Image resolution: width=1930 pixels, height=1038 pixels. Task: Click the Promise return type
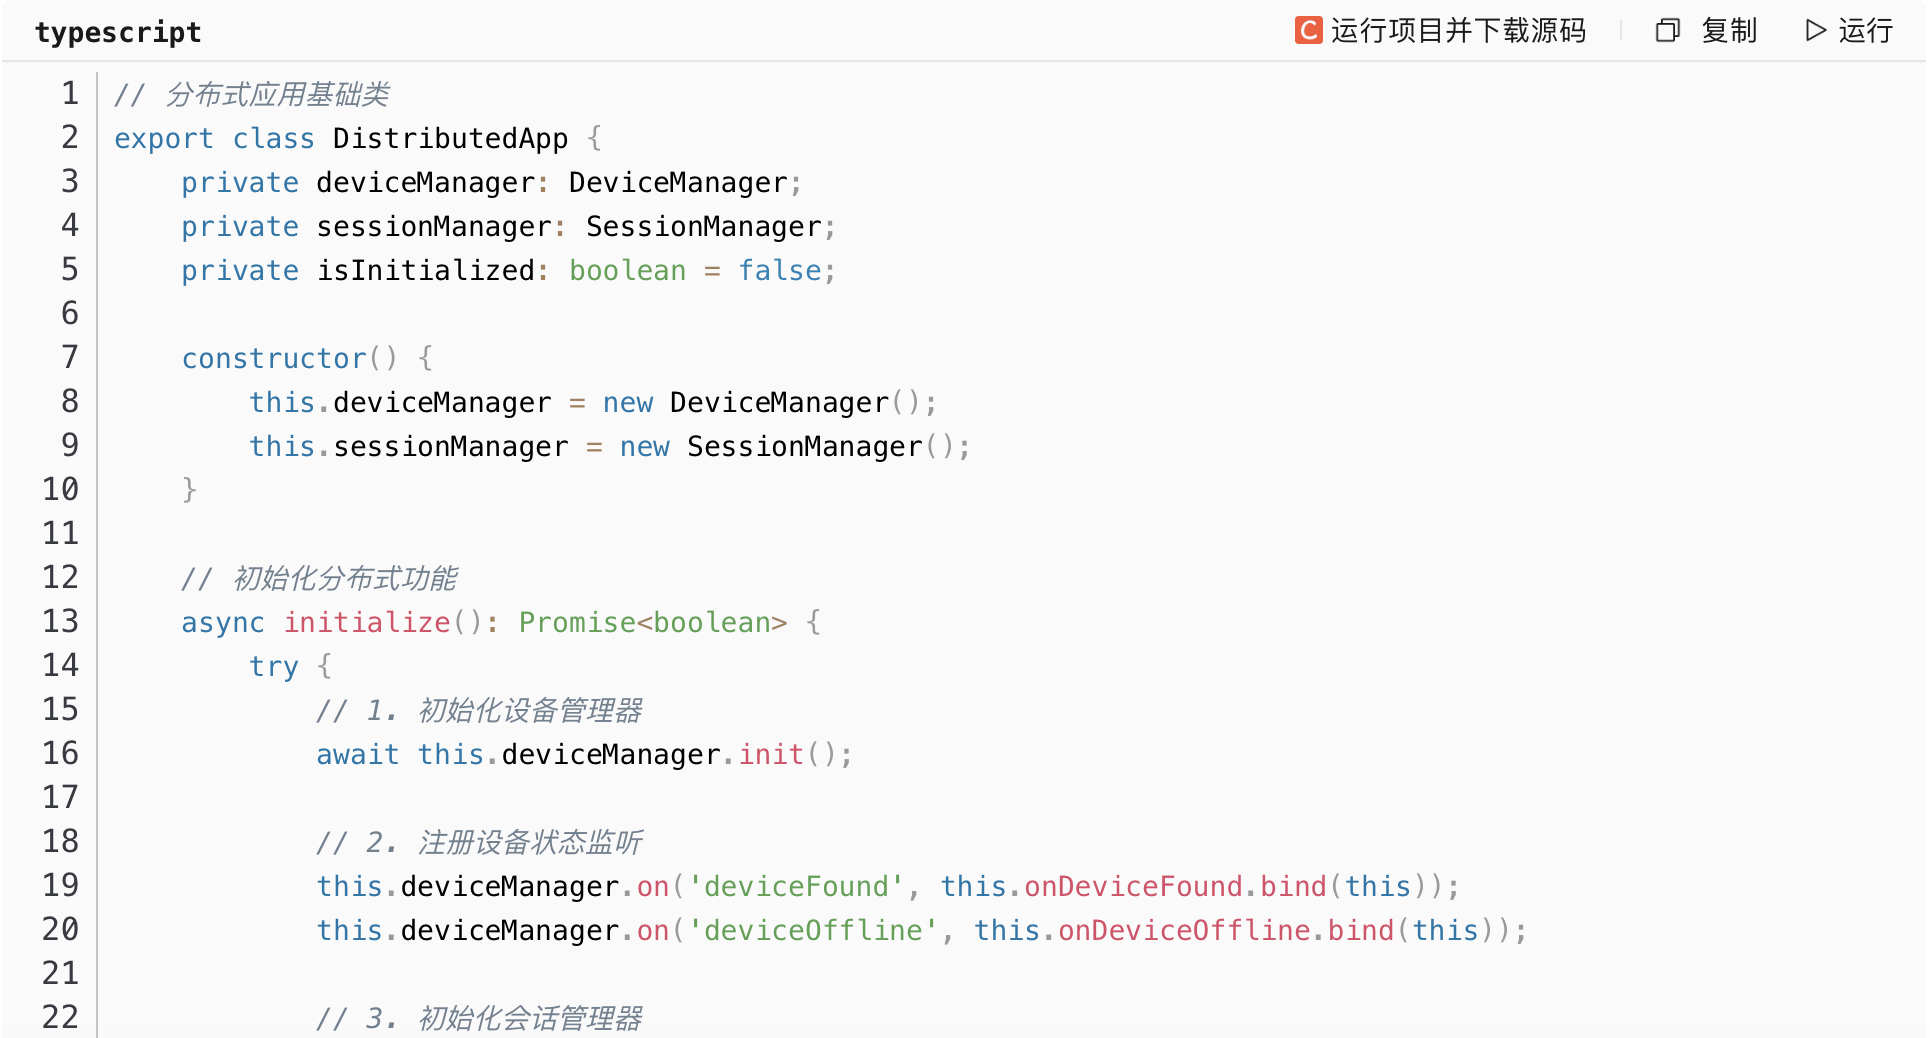click(x=577, y=623)
